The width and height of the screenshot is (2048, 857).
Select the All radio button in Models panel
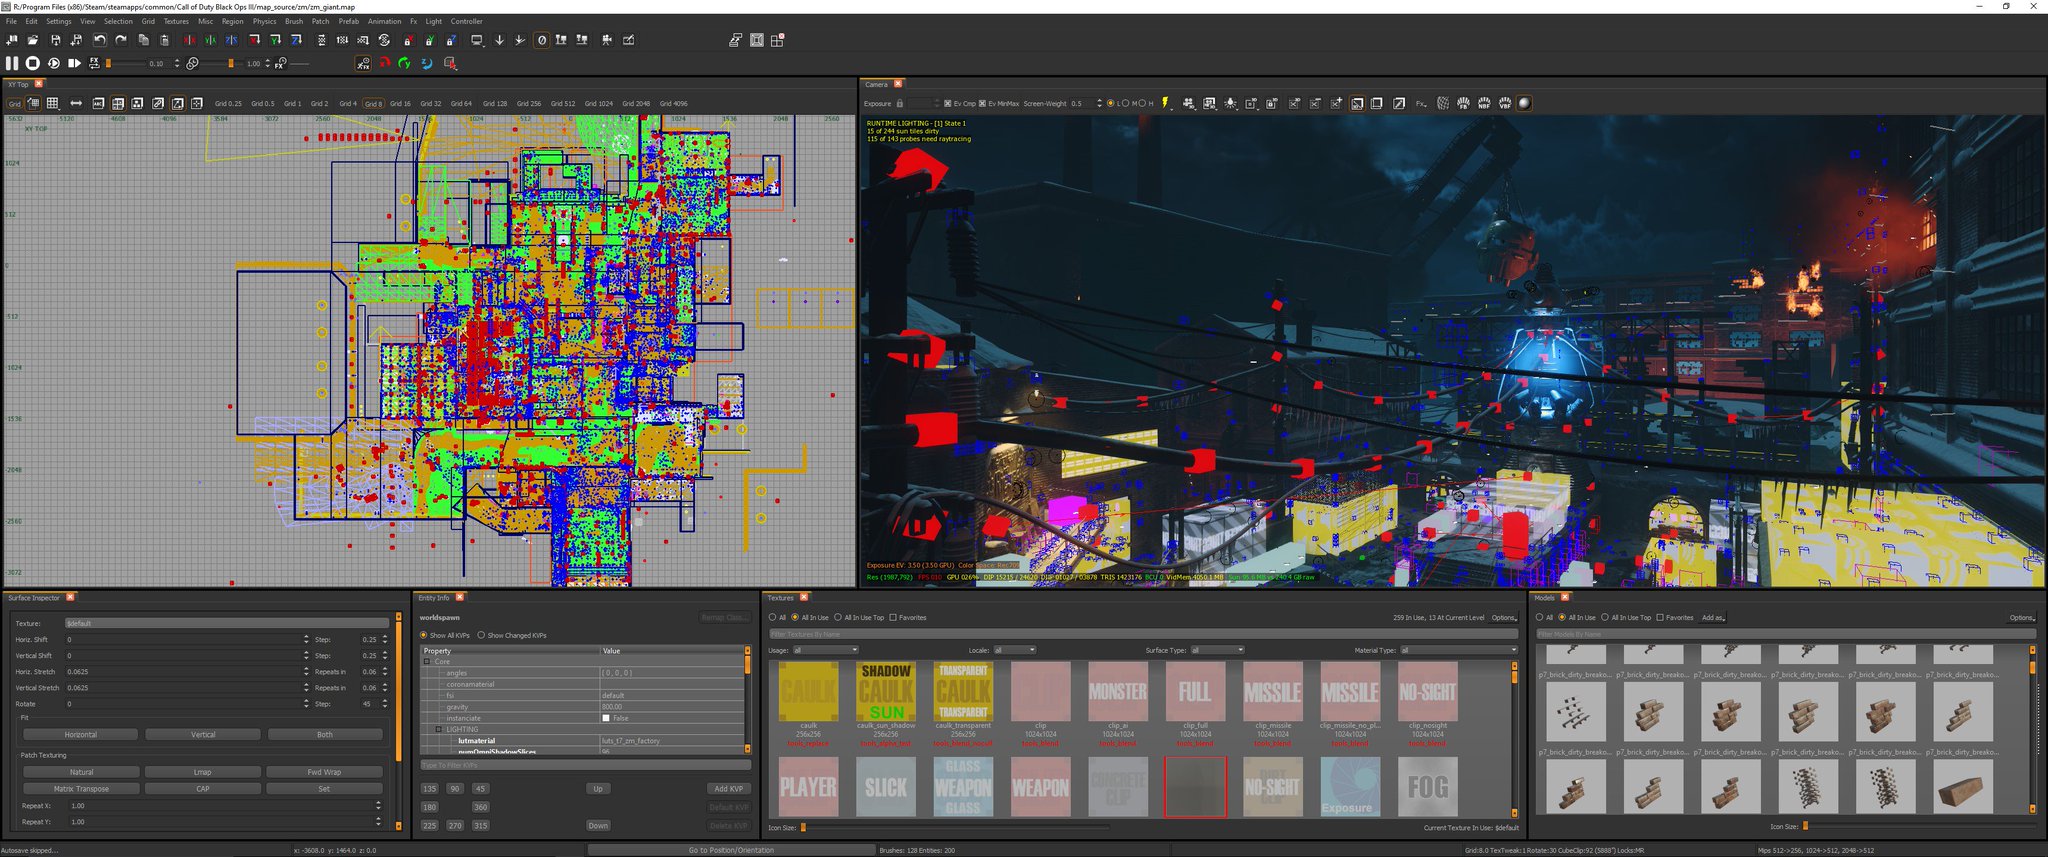click(1540, 617)
